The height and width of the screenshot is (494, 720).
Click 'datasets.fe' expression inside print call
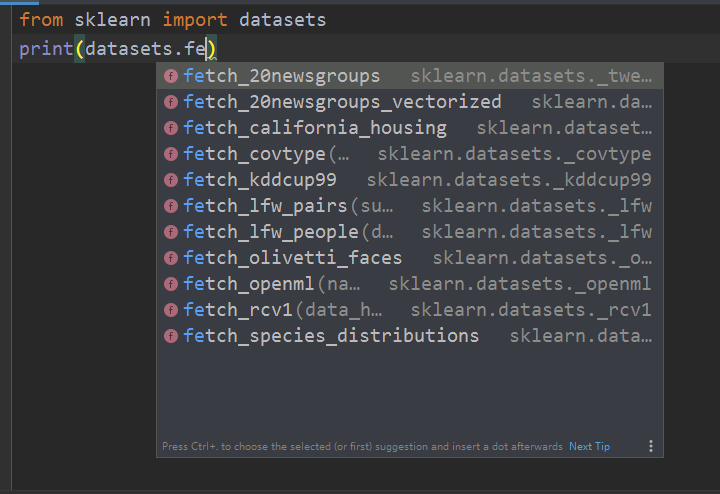click(146, 49)
